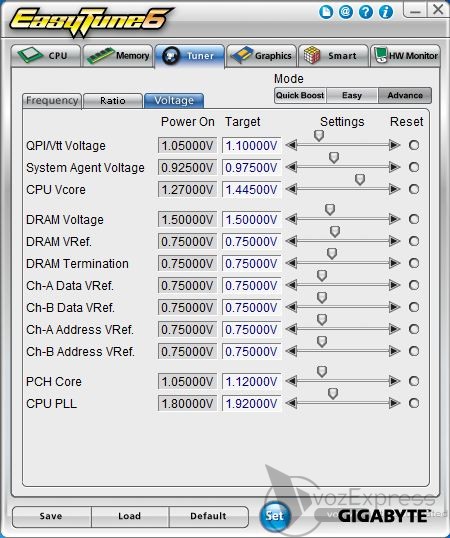Screen dimensions: 450x538
Task: Increase PCH Core with right arrow
Action: pyautogui.click(x=394, y=381)
